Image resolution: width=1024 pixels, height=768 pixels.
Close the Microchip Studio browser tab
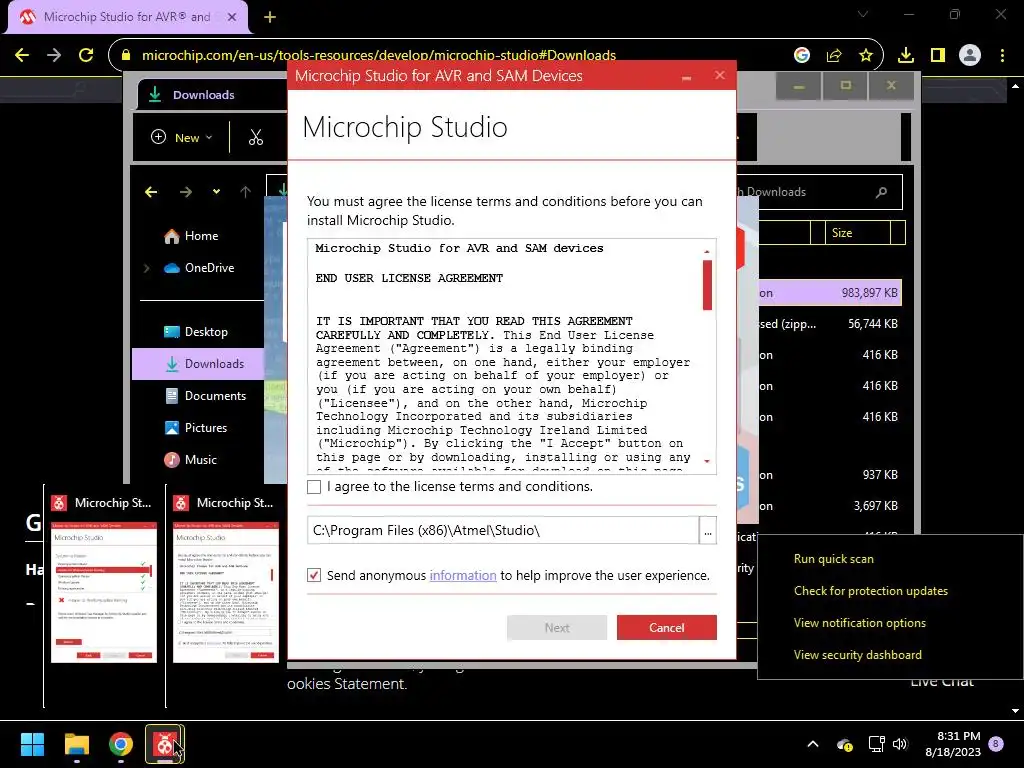pyautogui.click(x=232, y=17)
